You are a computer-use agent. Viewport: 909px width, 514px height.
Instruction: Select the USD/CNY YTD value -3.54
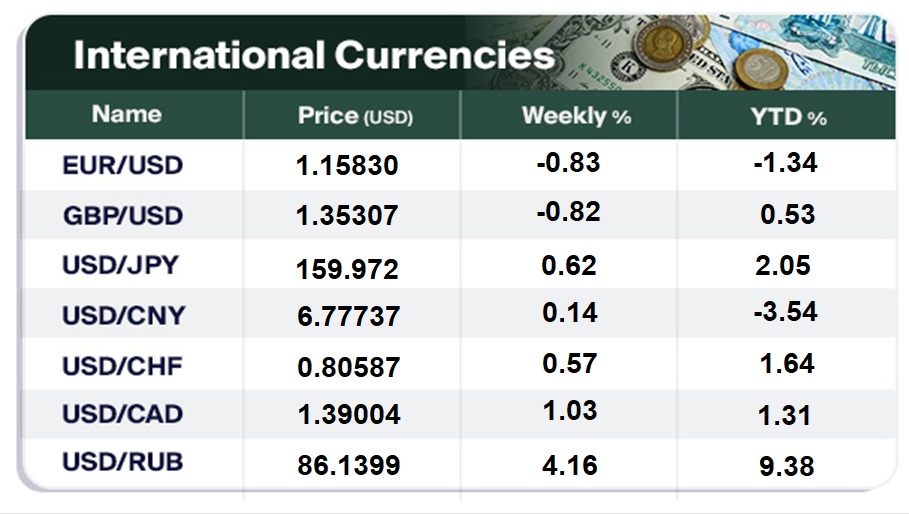[x=786, y=312]
